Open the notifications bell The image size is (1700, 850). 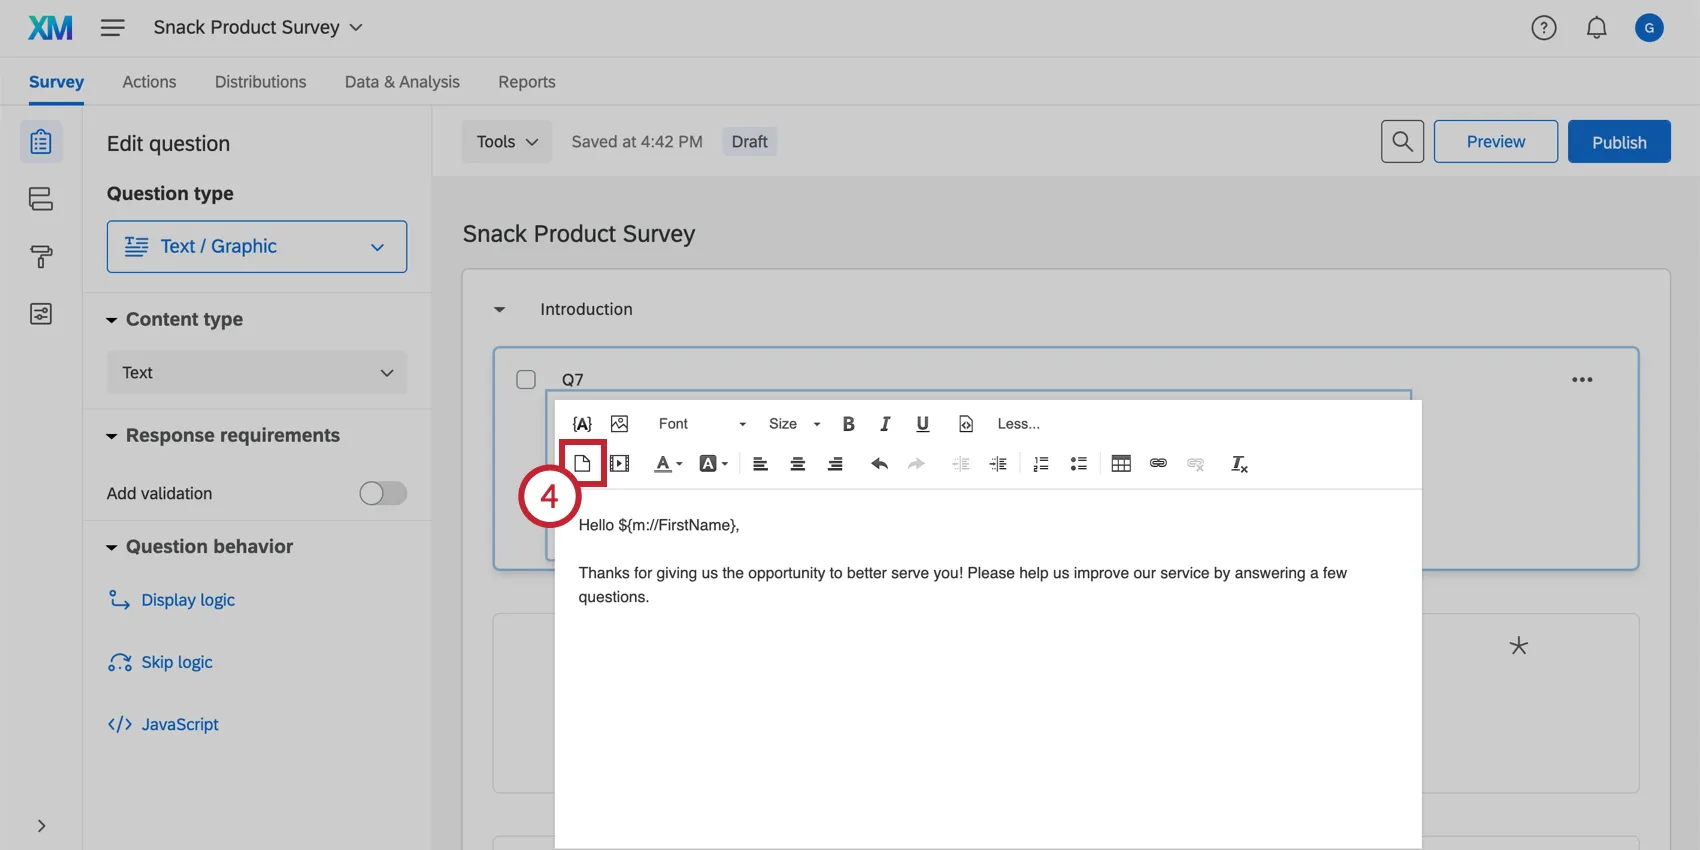[x=1597, y=28]
